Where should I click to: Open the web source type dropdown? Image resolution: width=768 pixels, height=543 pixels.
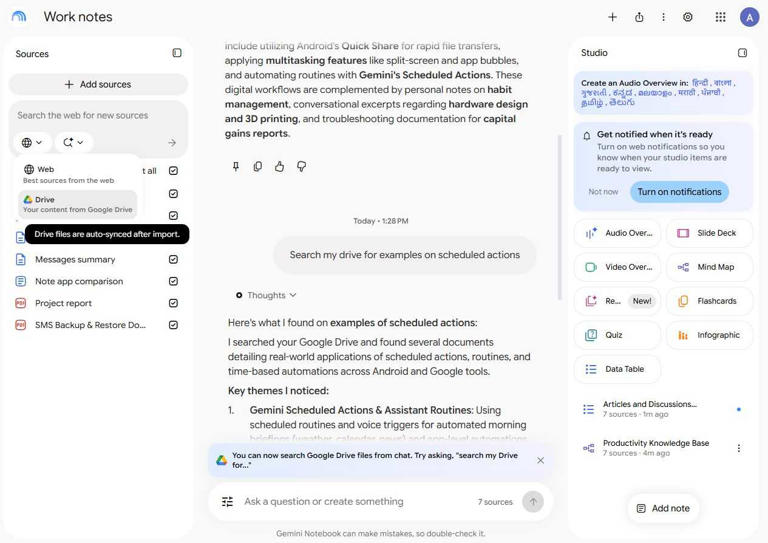(32, 142)
